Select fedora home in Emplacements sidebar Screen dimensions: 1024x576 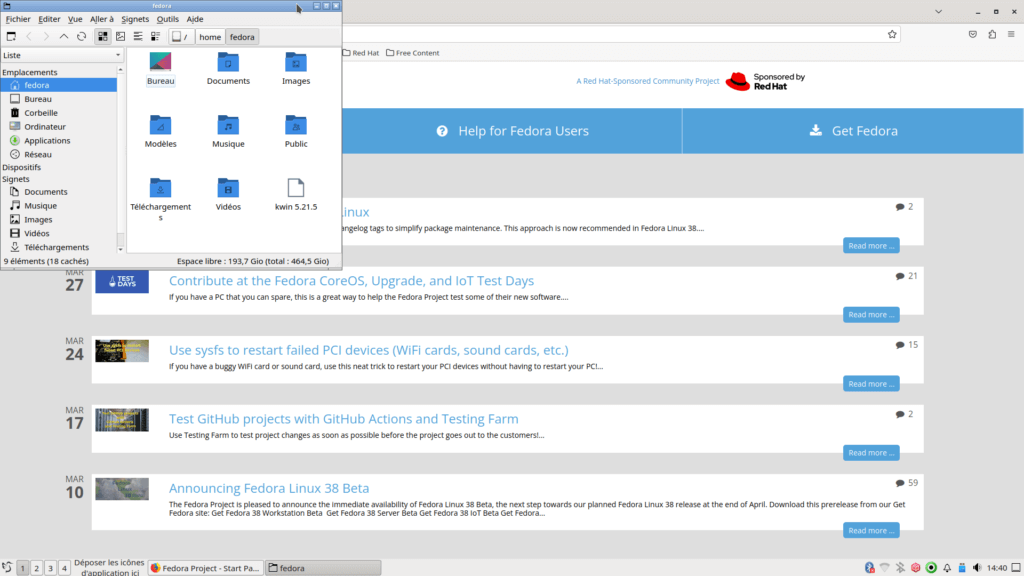click(x=59, y=85)
